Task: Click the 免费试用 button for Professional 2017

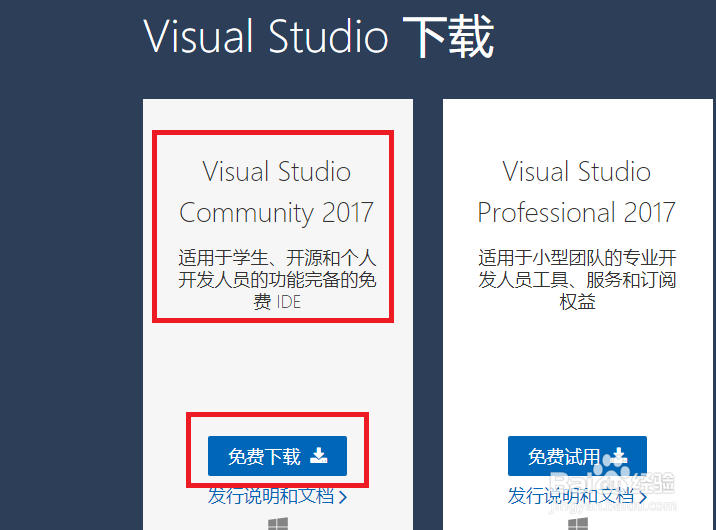Action: 577,456
